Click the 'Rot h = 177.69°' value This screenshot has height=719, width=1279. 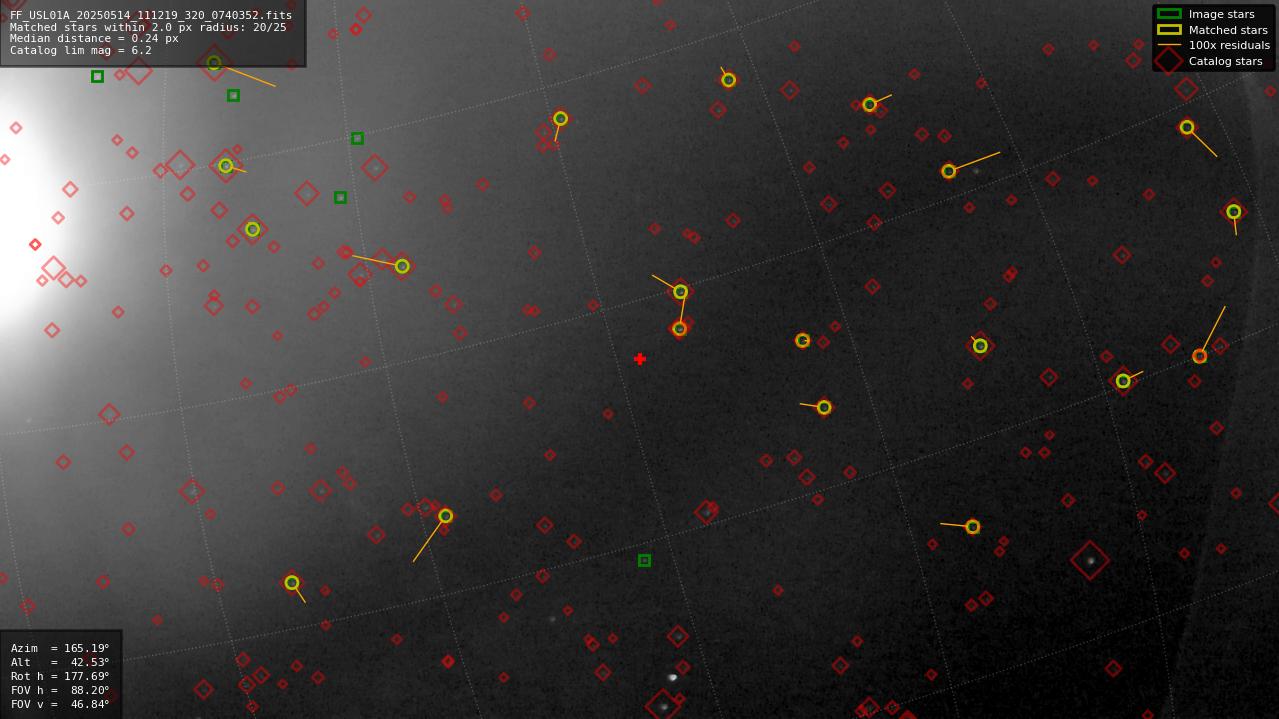(x=60, y=676)
